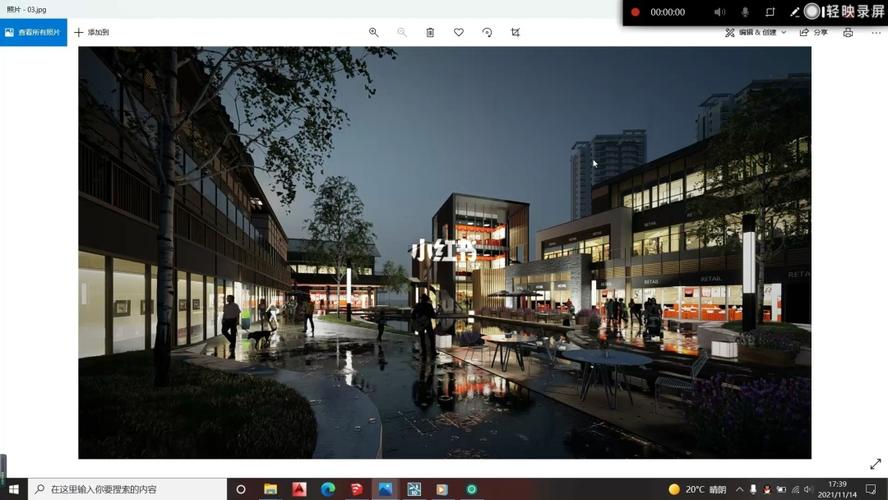Open the green circle recorder taskbar icon
This screenshot has width=888, height=500.
(471, 489)
